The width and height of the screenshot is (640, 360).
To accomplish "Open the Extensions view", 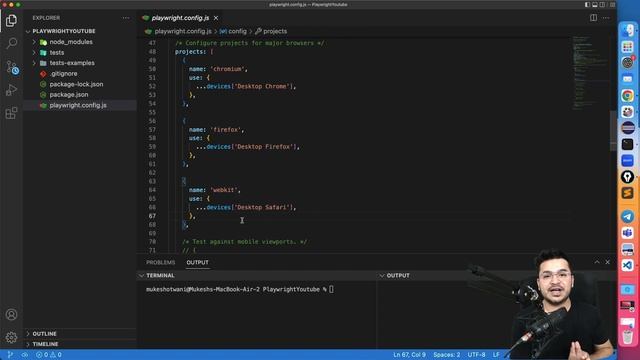I will point(11,113).
